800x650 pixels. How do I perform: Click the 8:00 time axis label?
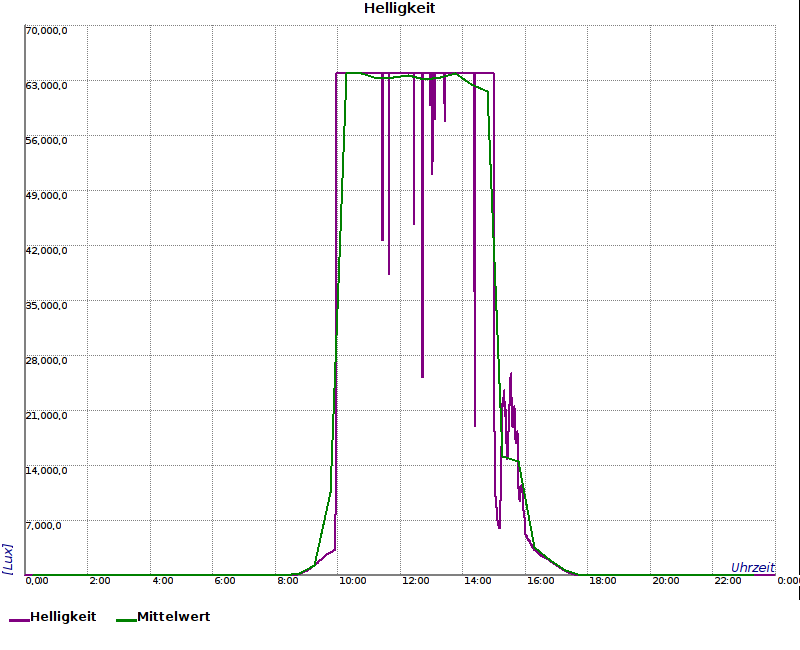(x=288, y=581)
